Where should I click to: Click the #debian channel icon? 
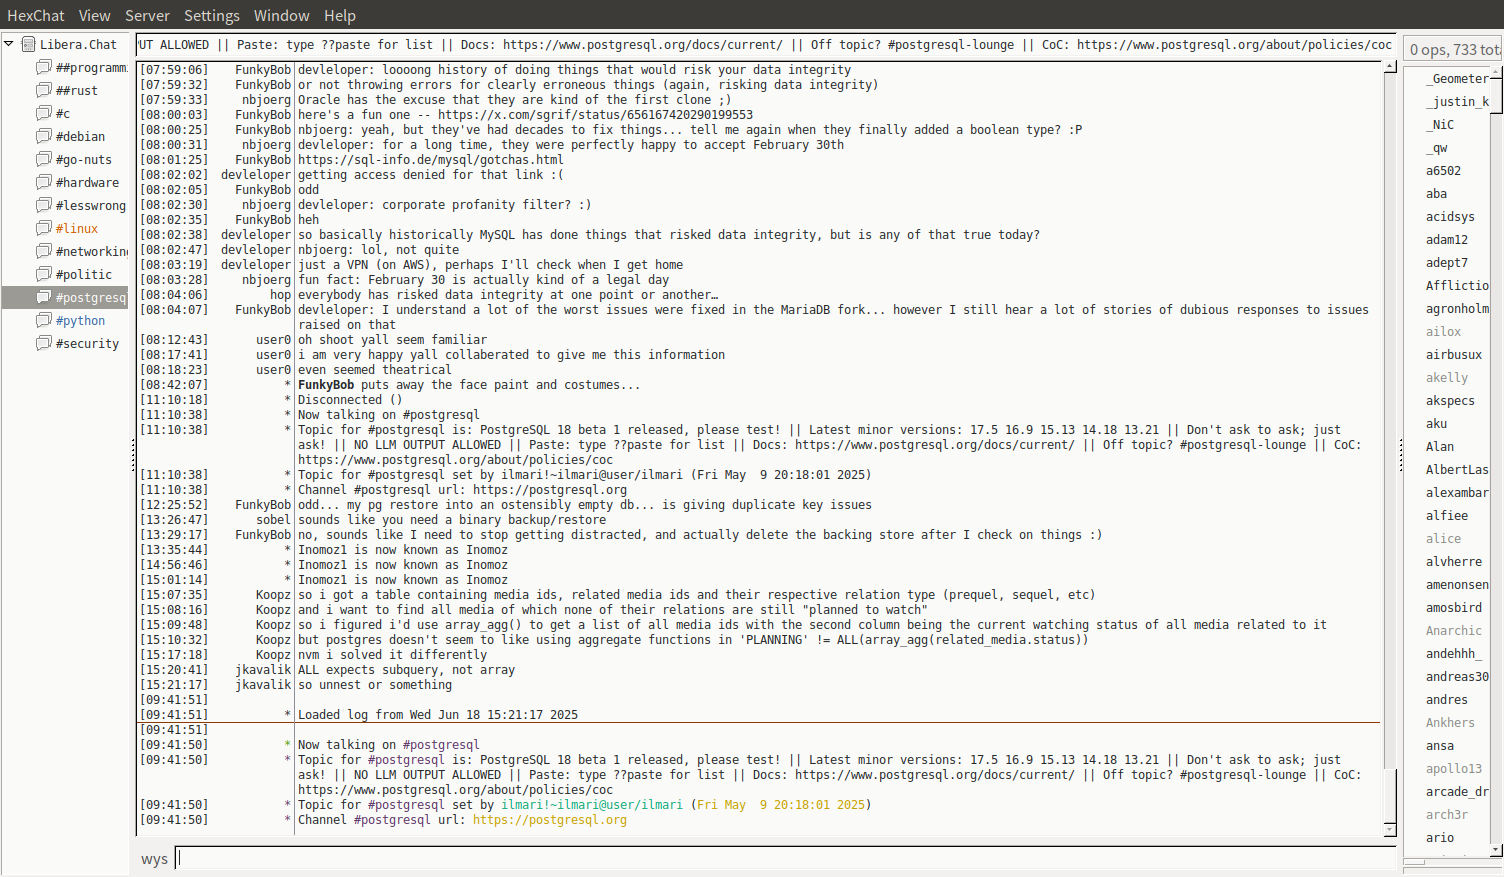44,136
